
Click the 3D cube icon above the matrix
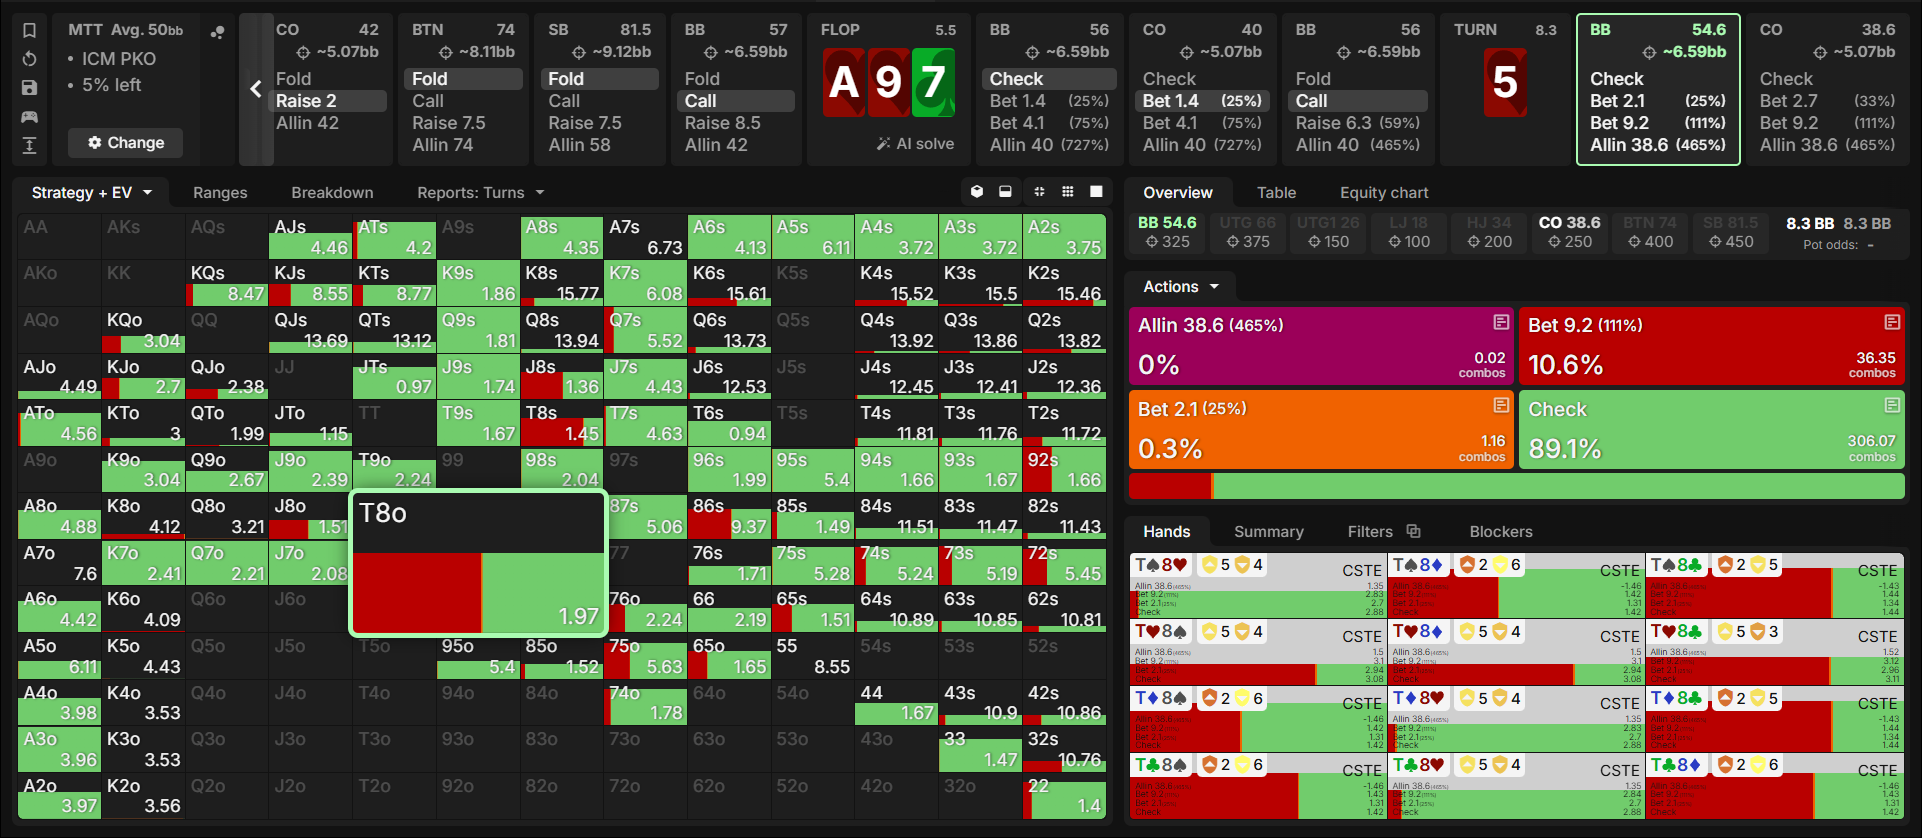(x=977, y=192)
